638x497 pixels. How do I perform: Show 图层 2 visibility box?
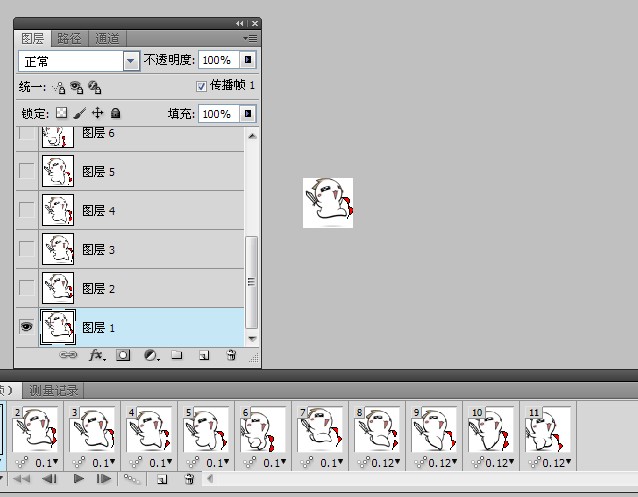point(27,288)
